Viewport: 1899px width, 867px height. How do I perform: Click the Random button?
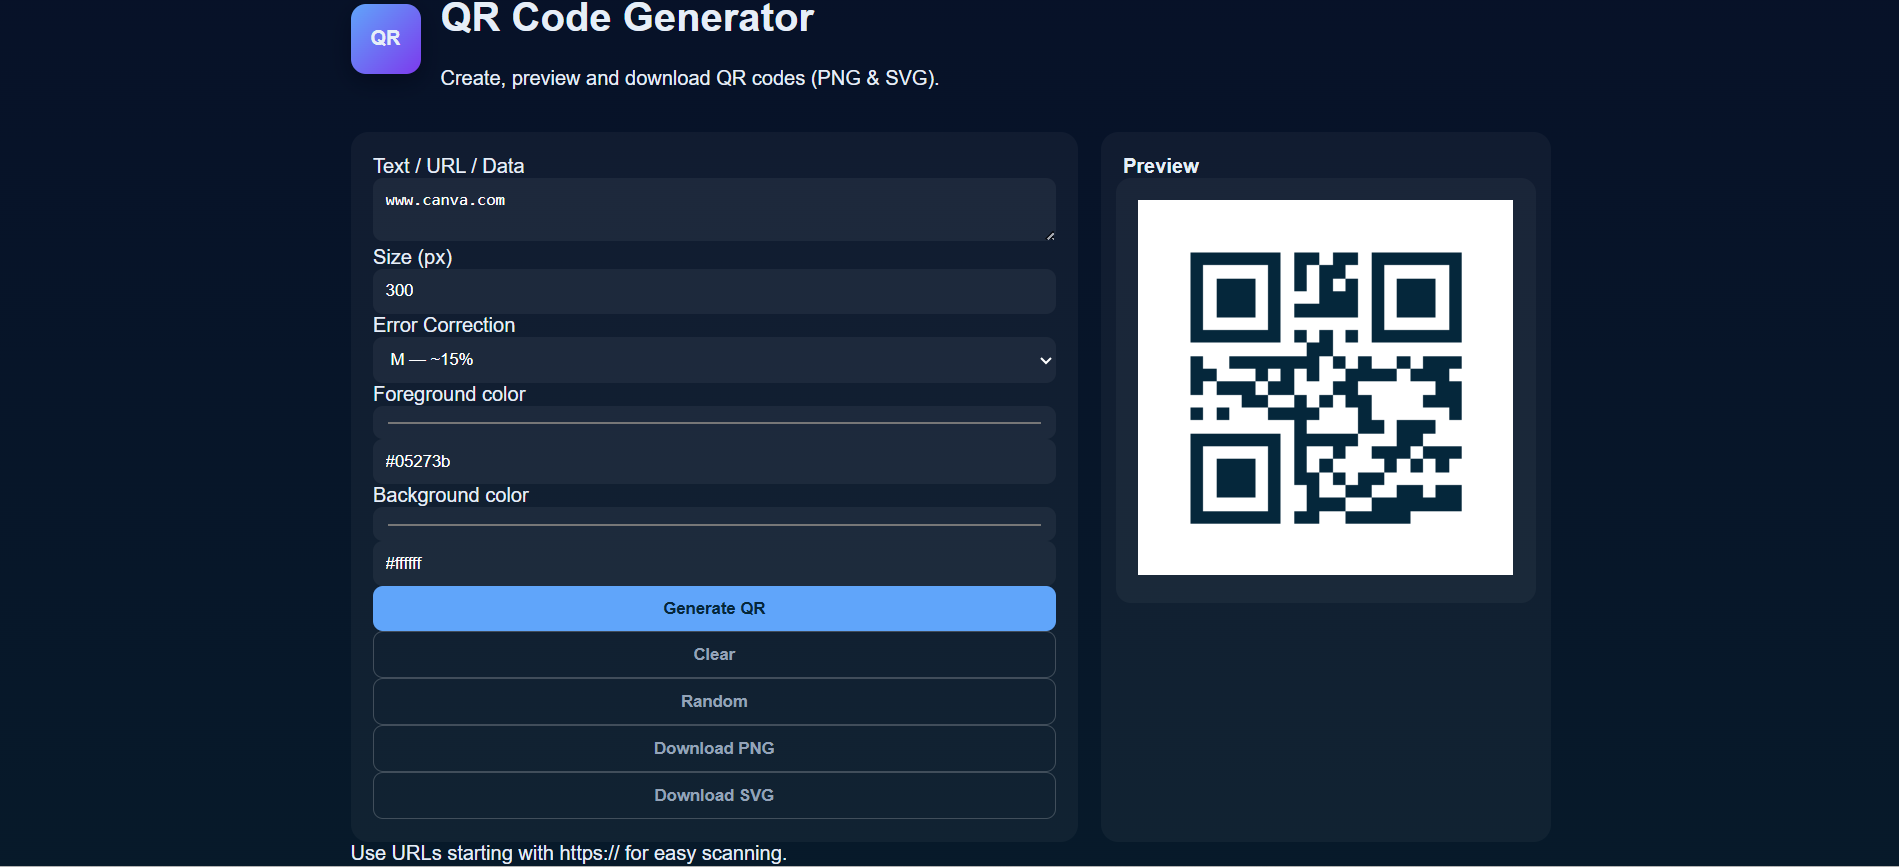(x=714, y=702)
